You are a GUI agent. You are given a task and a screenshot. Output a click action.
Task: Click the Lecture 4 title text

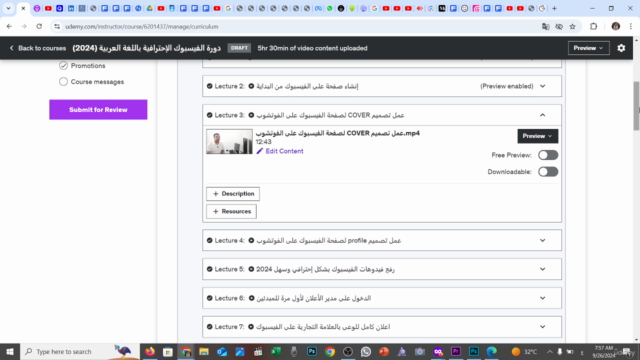[329, 240]
